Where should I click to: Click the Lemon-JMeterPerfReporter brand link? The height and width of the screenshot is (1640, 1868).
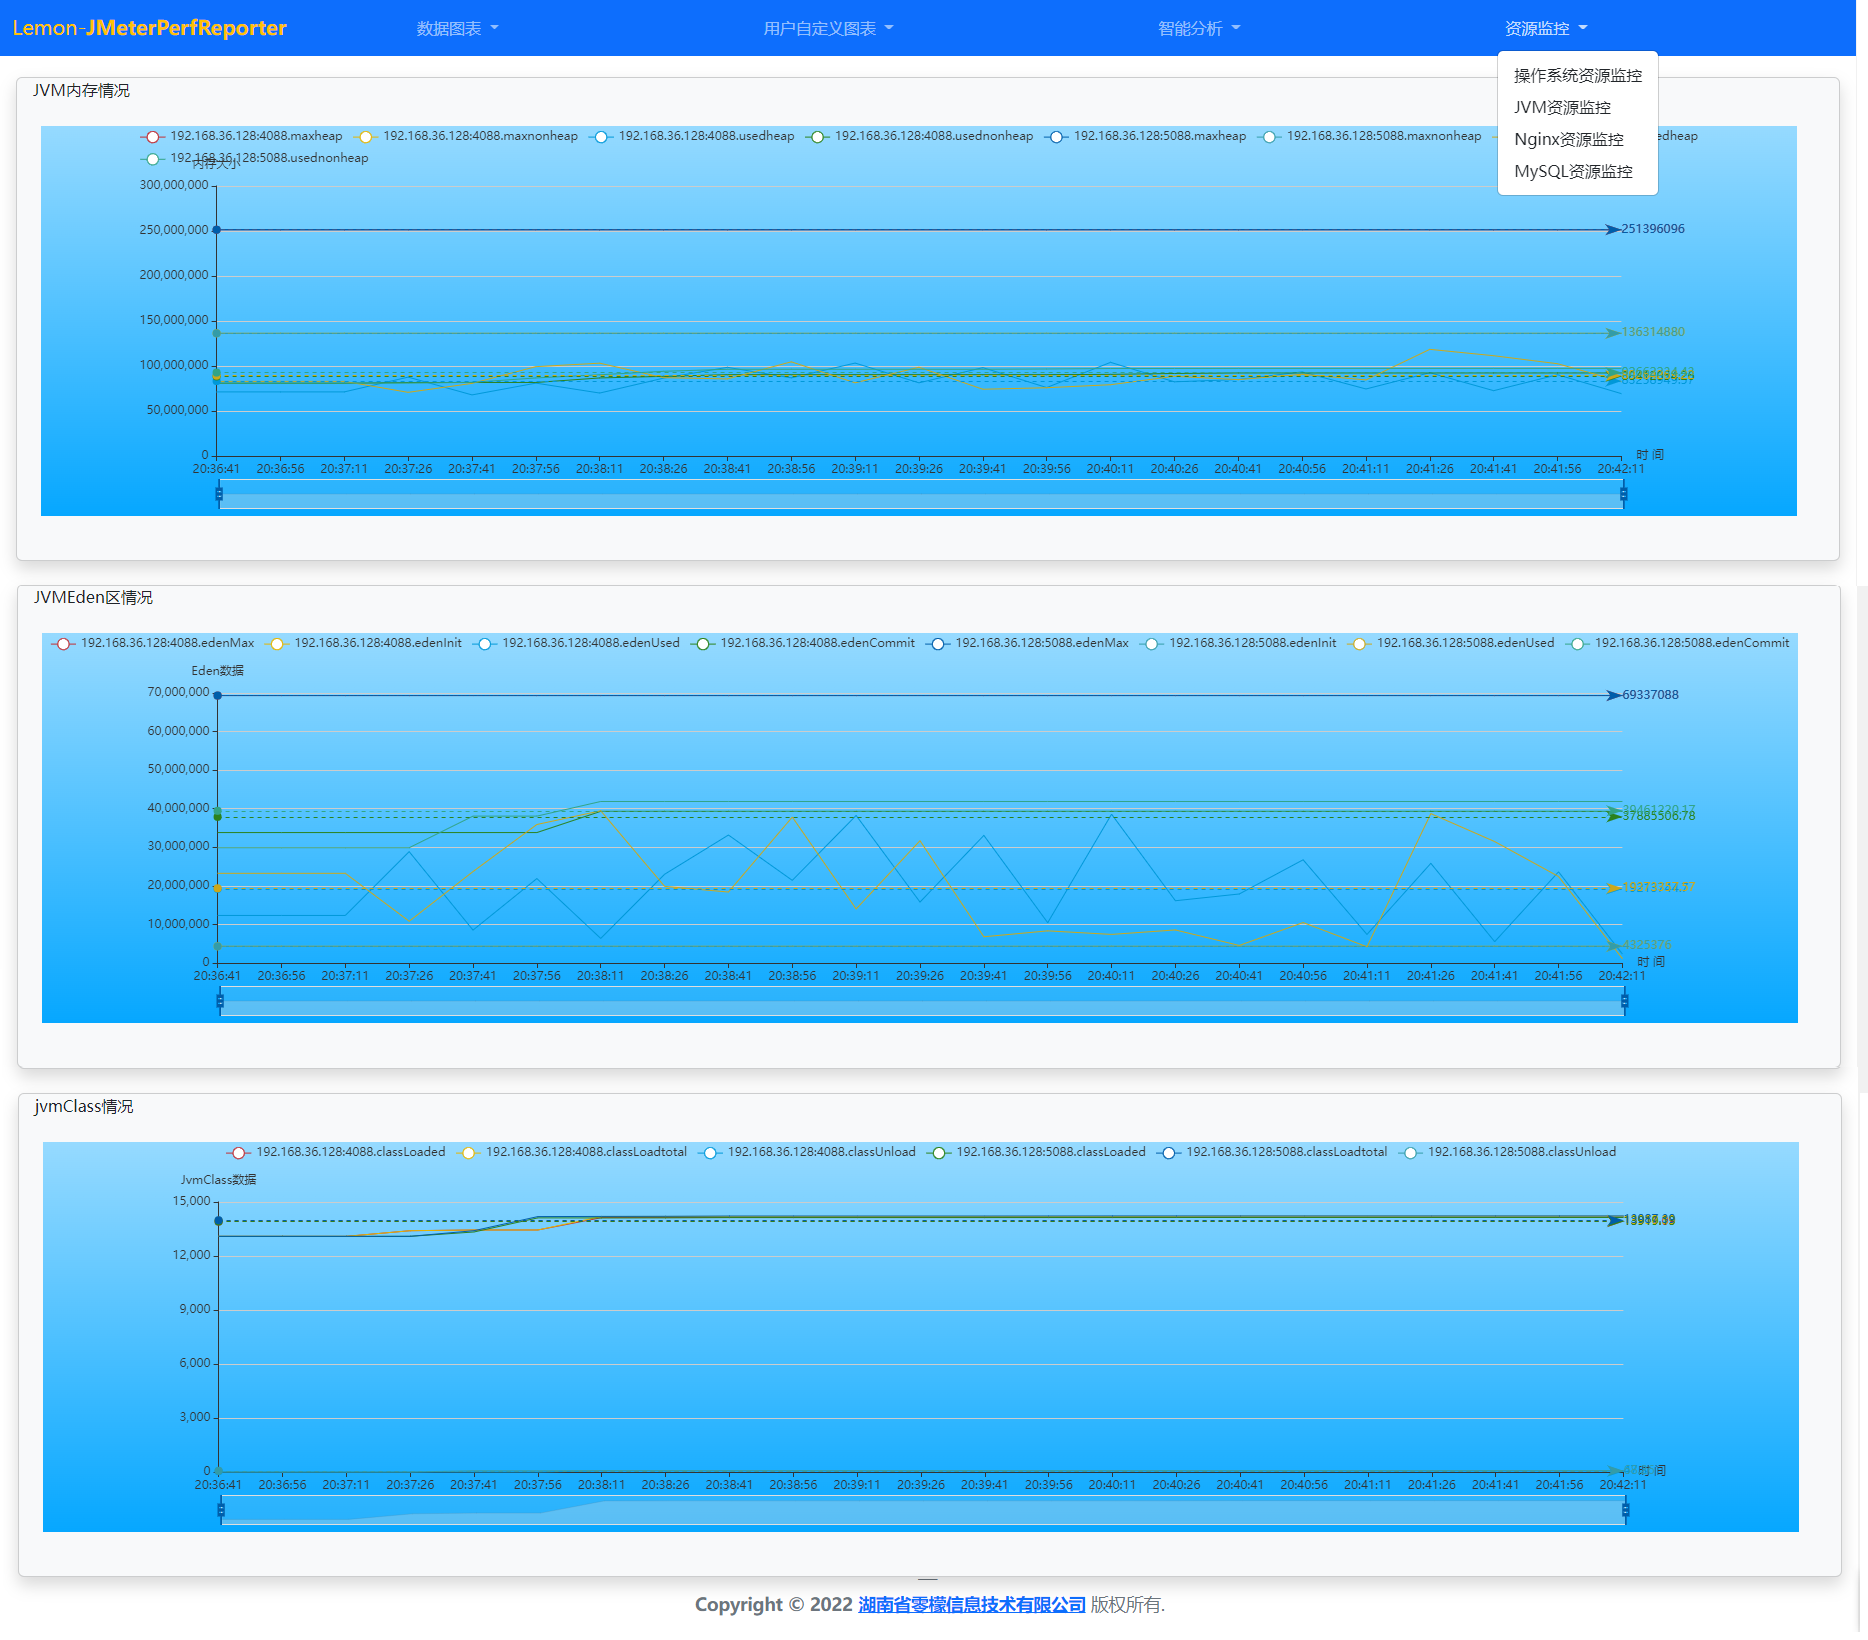click(150, 28)
